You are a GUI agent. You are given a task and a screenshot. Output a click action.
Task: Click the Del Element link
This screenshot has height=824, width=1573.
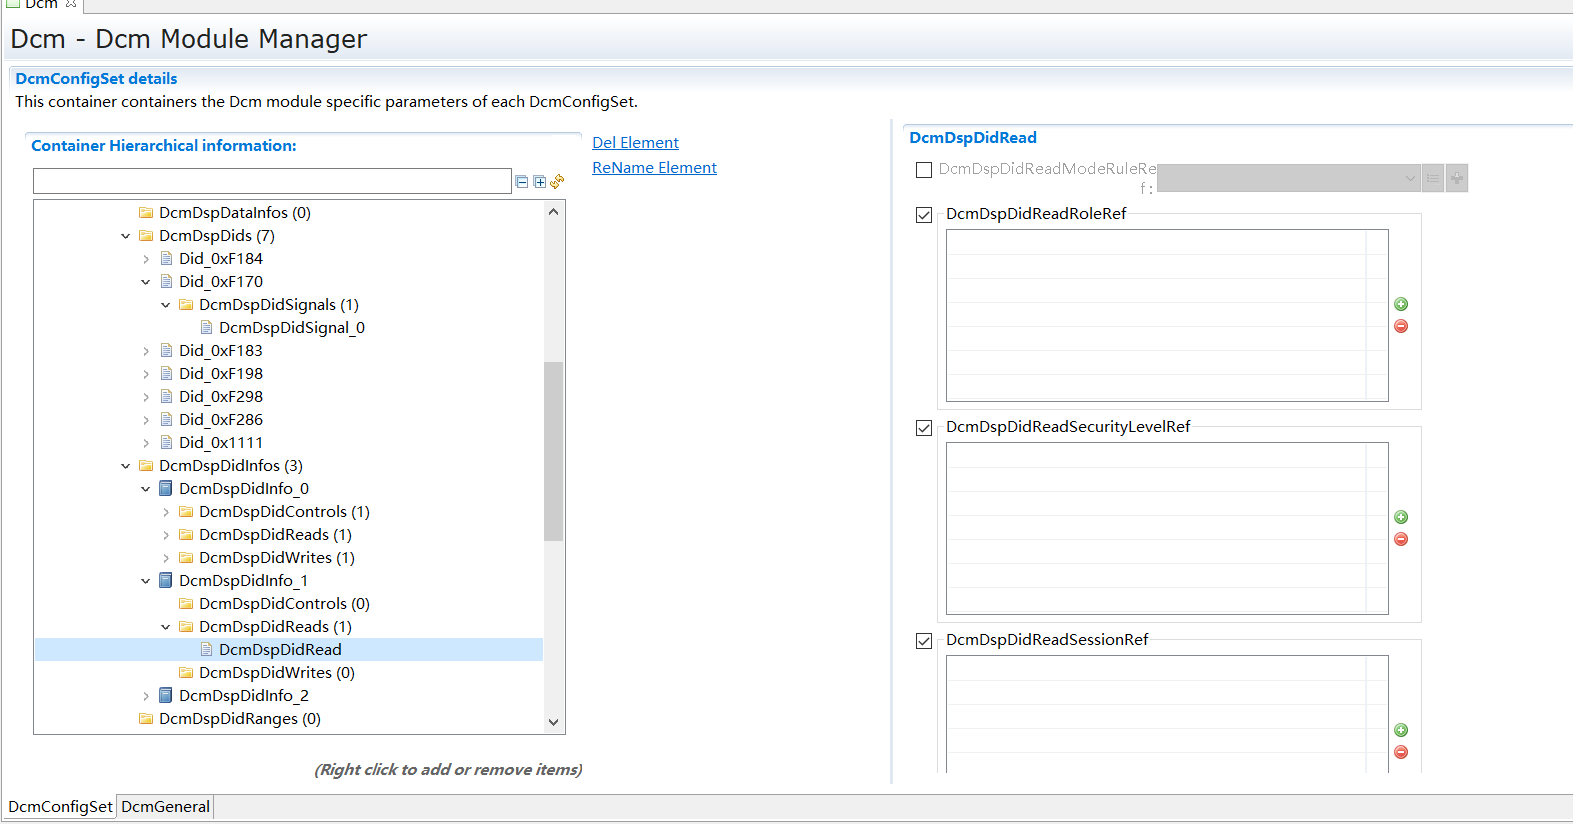click(x=635, y=143)
